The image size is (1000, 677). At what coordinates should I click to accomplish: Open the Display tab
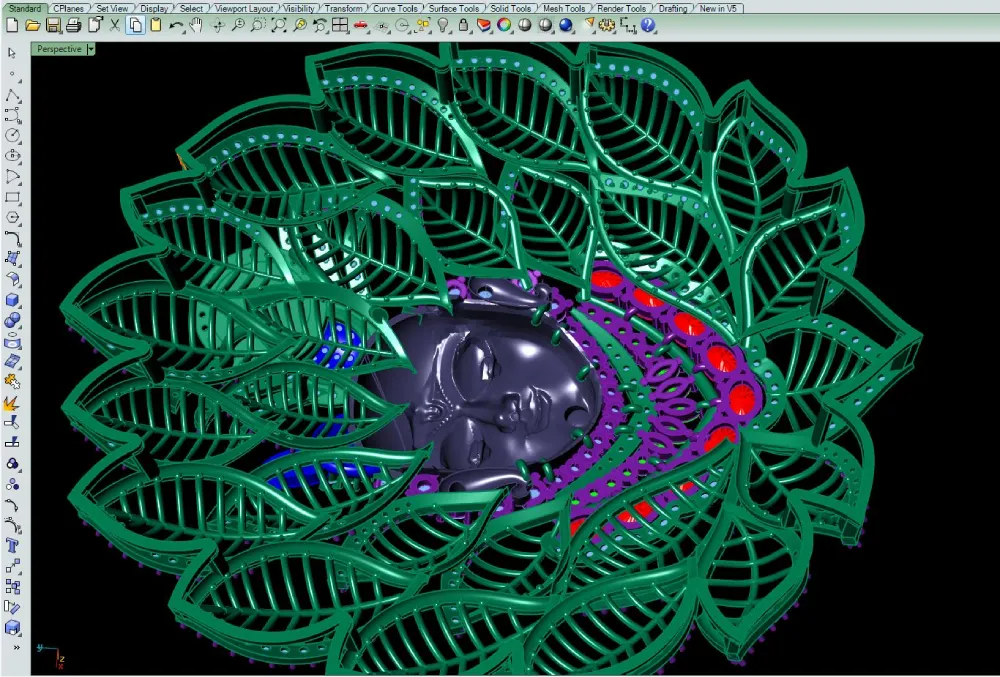154,8
